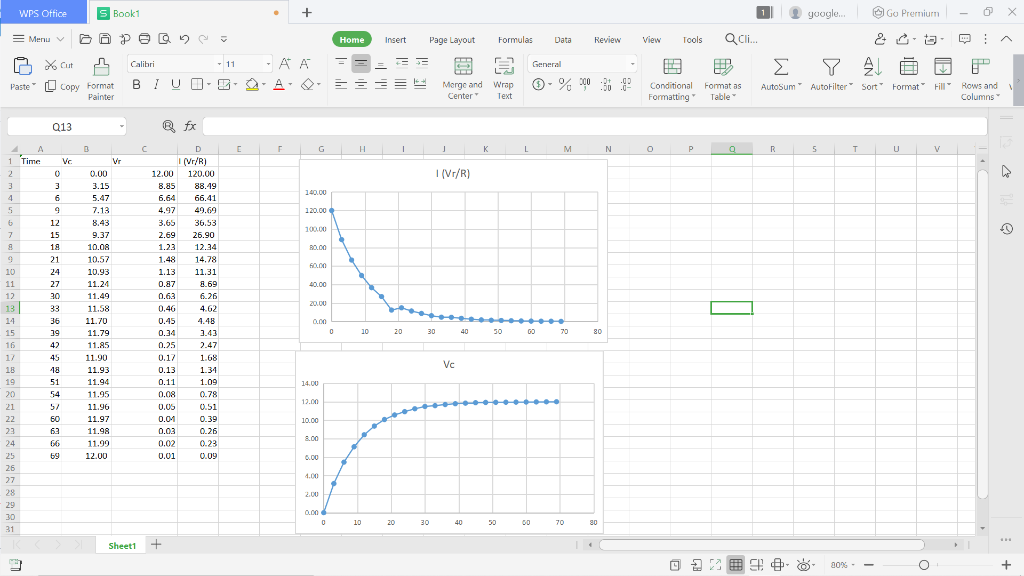Click the history icon in right sidebar
The width and height of the screenshot is (1024, 576).
1006,229
